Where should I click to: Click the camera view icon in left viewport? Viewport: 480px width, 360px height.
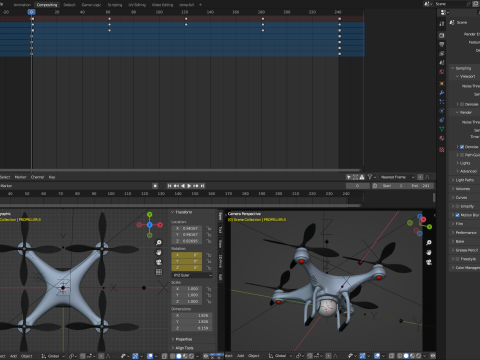[159, 262]
